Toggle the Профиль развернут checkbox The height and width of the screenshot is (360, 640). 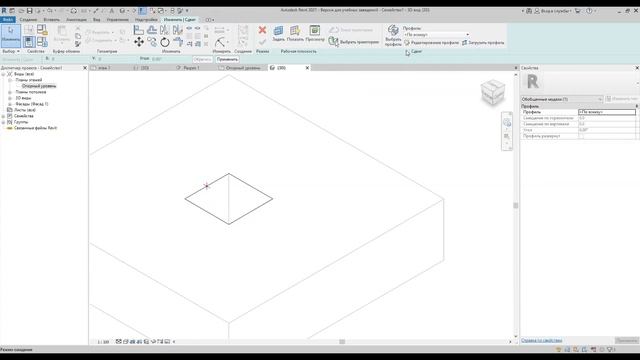click(581, 136)
